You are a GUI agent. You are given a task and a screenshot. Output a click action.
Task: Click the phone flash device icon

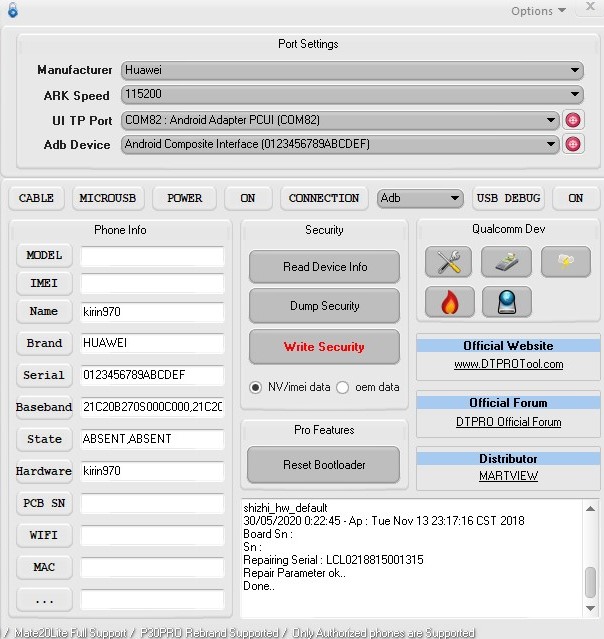(506, 262)
